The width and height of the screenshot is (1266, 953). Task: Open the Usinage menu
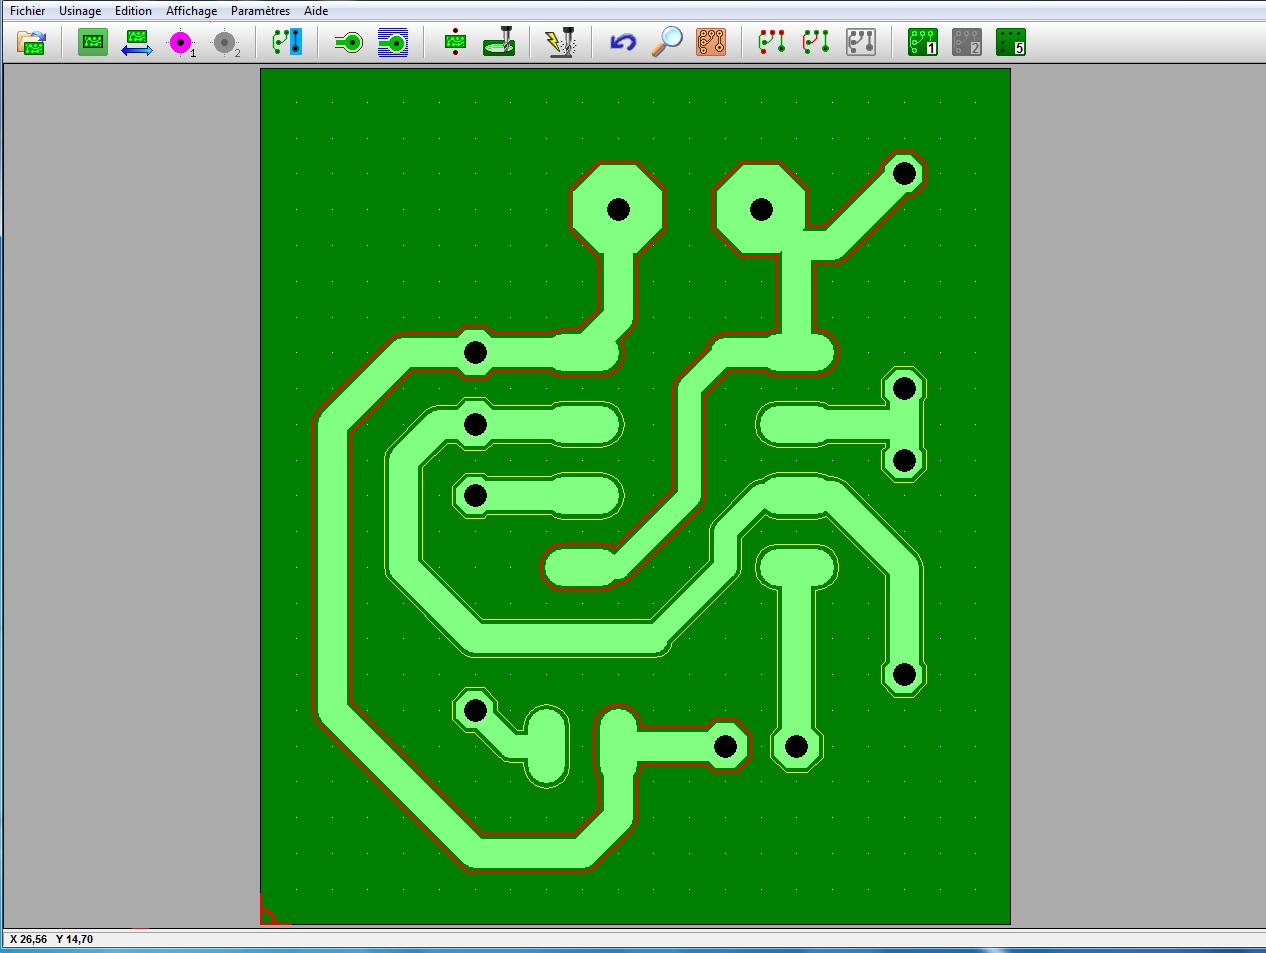(80, 11)
